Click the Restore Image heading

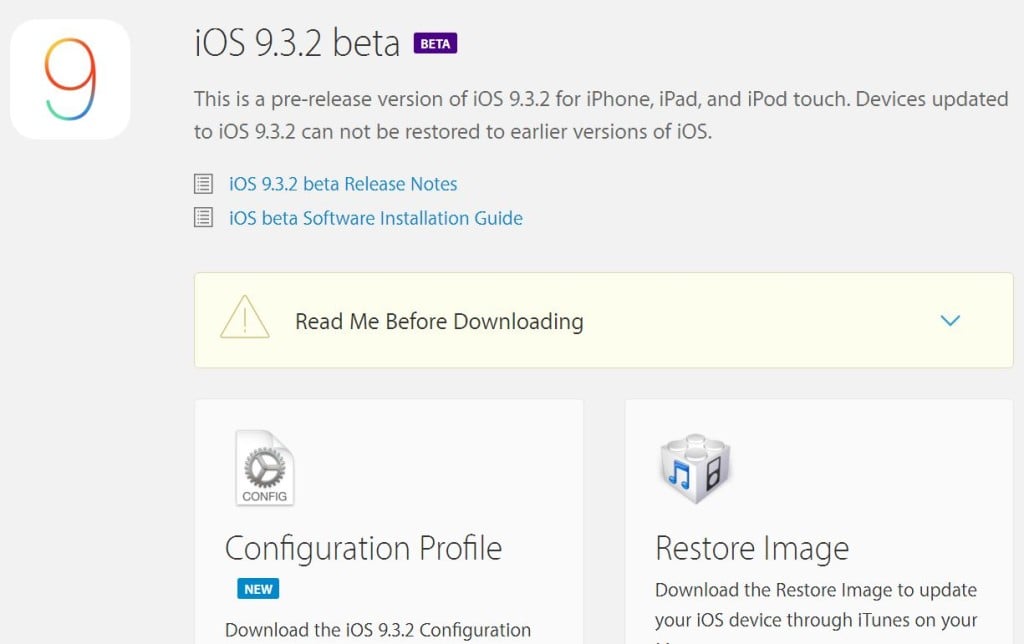pos(752,548)
